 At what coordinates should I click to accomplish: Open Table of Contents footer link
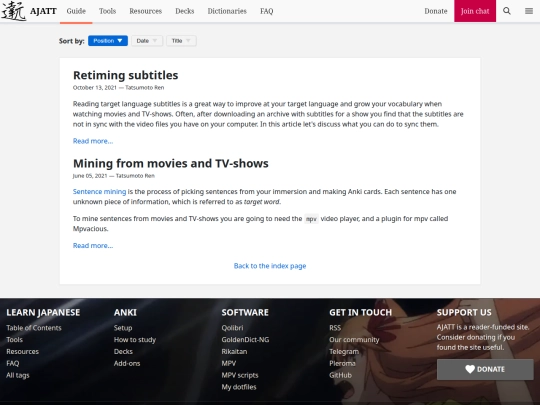click(34, 328)
